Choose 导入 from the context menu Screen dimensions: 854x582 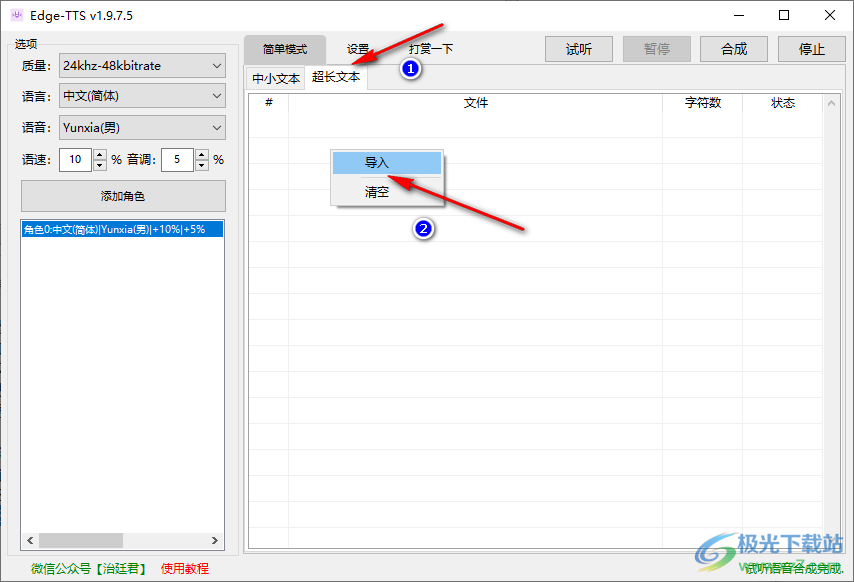tap(387, 163)
